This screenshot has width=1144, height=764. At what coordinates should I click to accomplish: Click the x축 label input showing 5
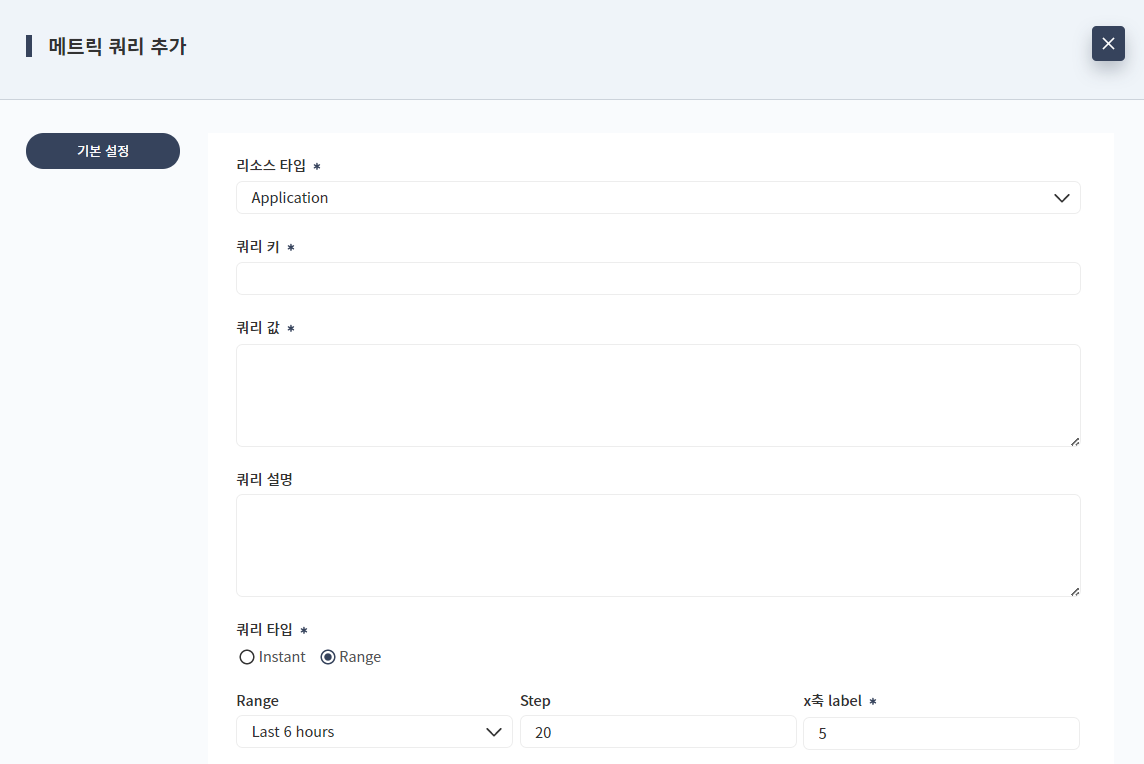coord(941,733)
